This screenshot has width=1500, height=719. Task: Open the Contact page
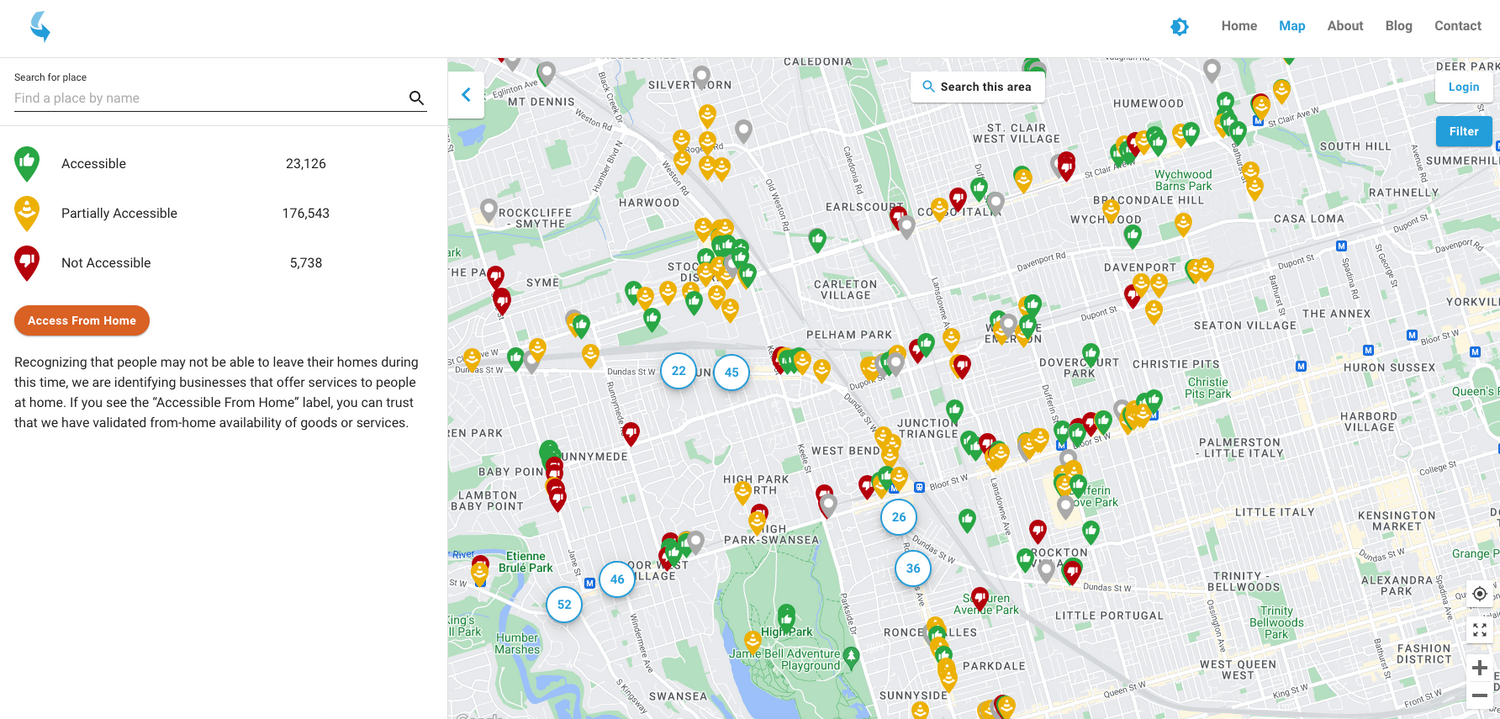[x=1458, y=26]
